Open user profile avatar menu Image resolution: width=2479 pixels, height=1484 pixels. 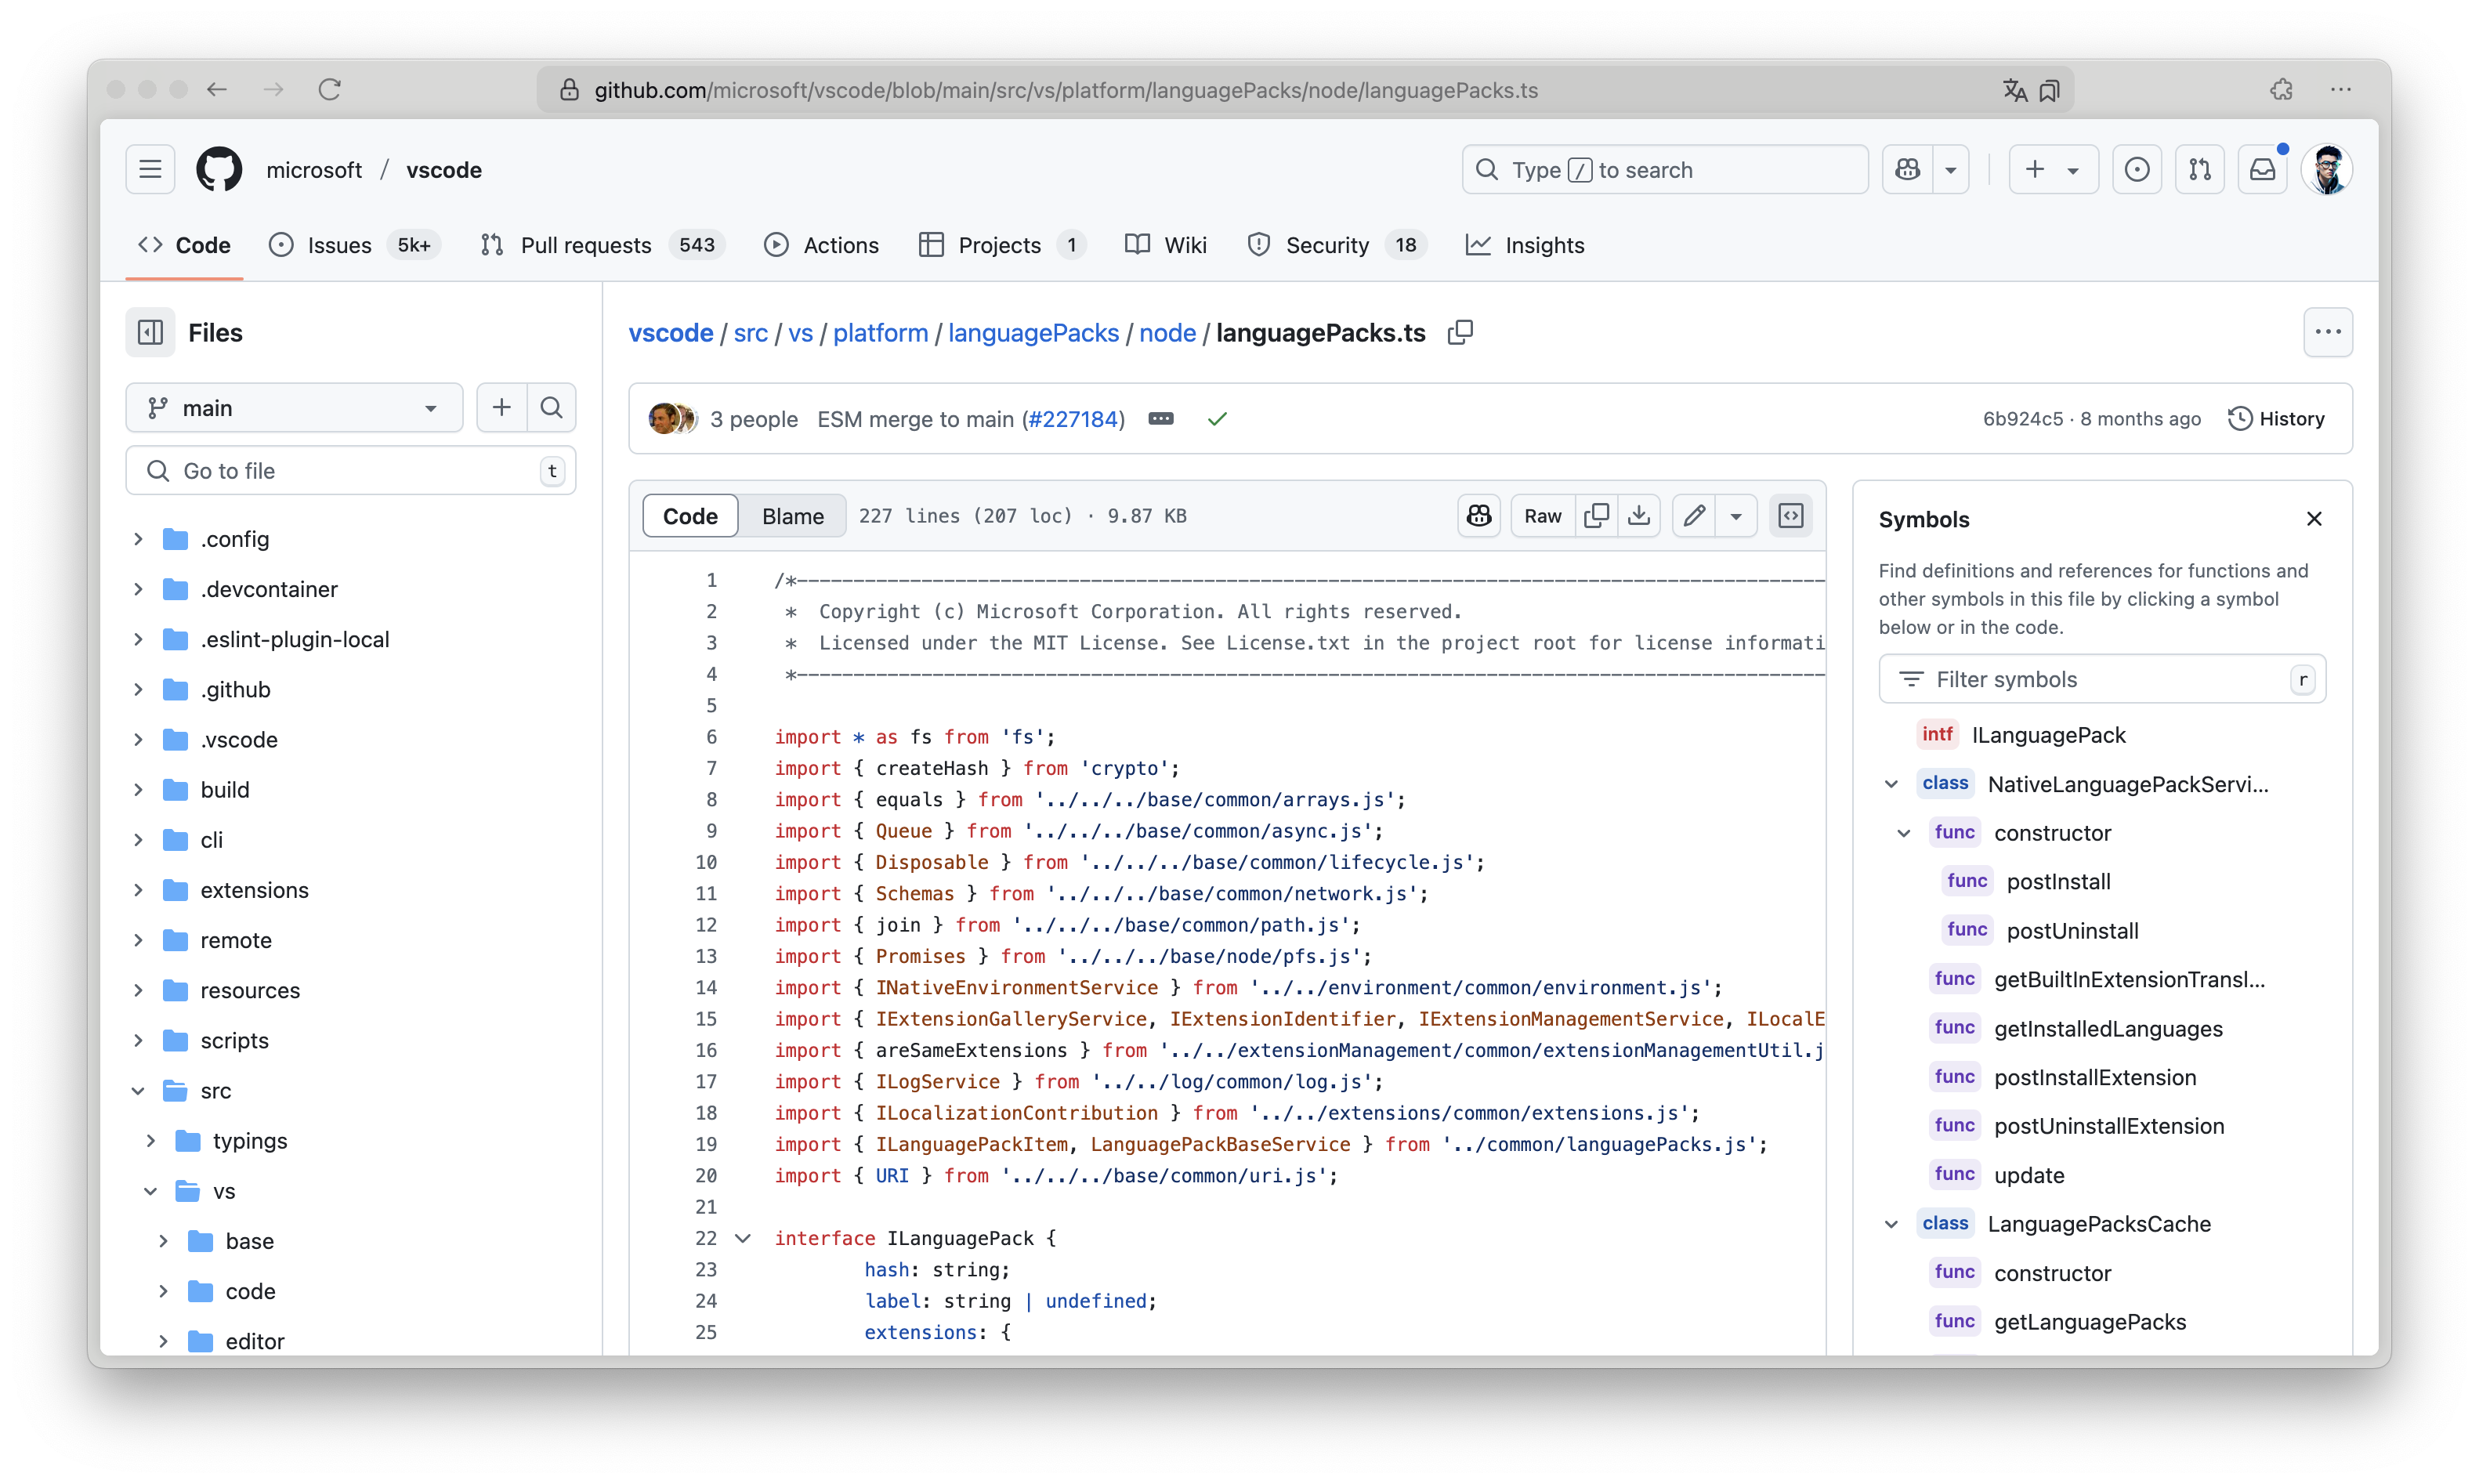pyautogui.click(x=2327, y=170)
